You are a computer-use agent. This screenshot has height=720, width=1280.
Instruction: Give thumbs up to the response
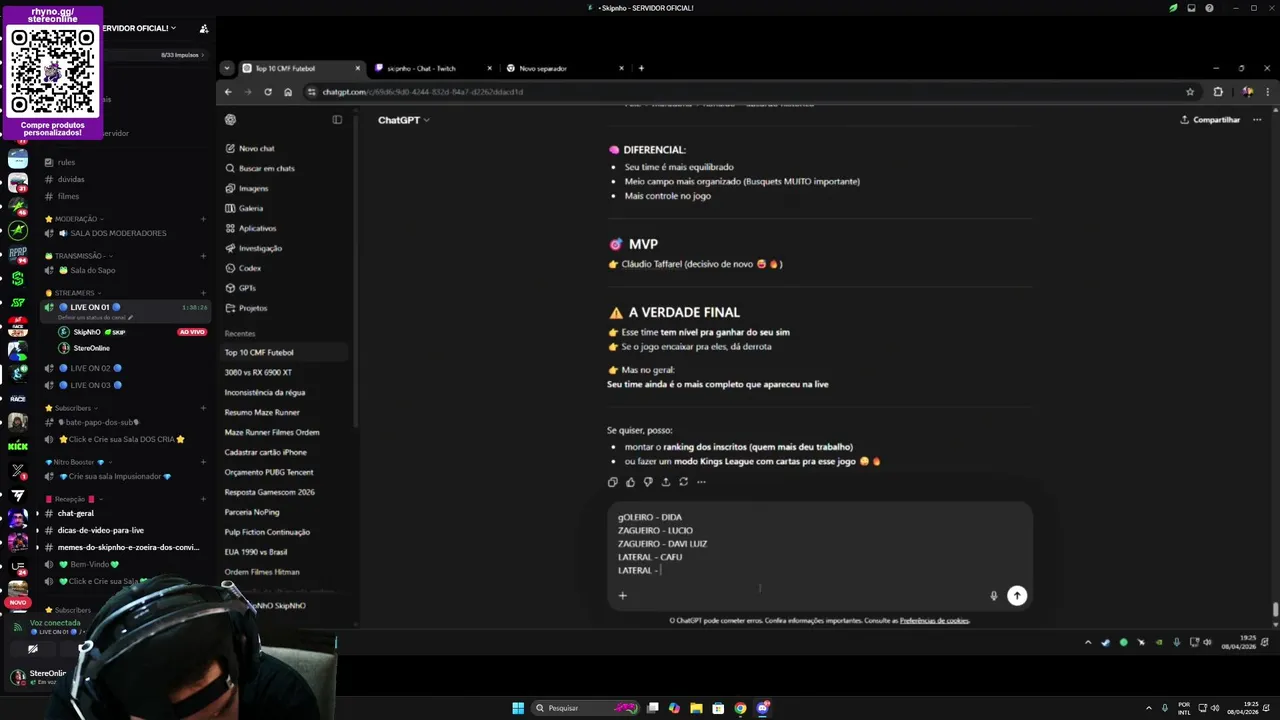(x=630, y=482)
